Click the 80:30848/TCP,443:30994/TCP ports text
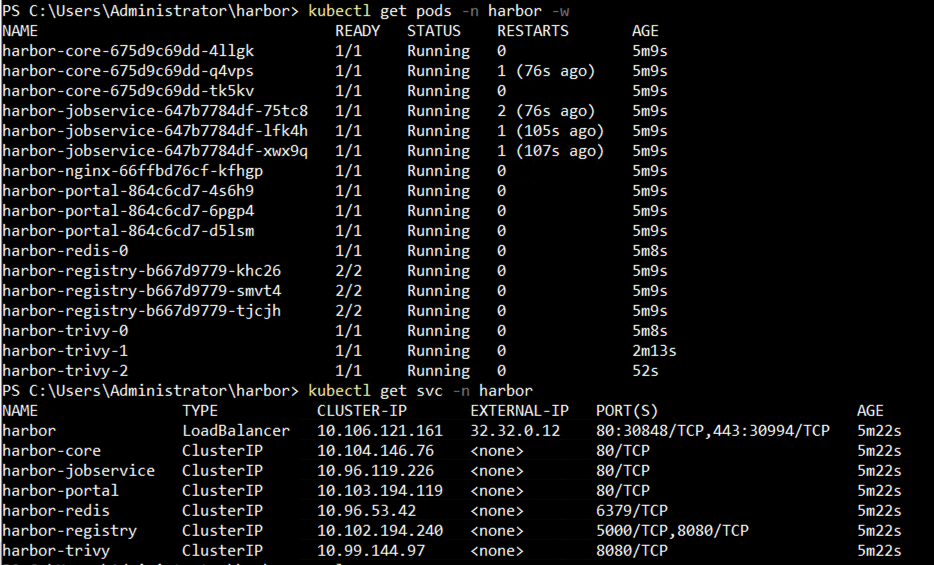Viewport: 934px width, 565px height. [x=712, y=431]
